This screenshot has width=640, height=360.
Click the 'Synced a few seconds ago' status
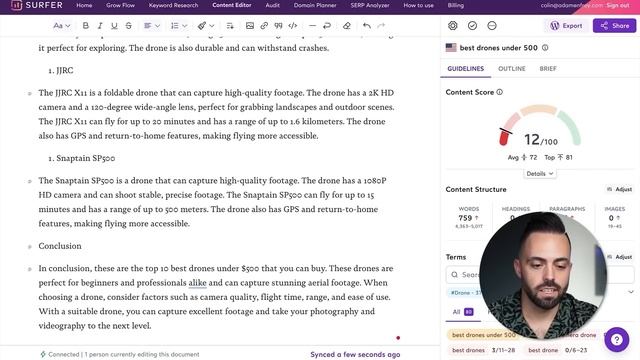pos(355,354)
